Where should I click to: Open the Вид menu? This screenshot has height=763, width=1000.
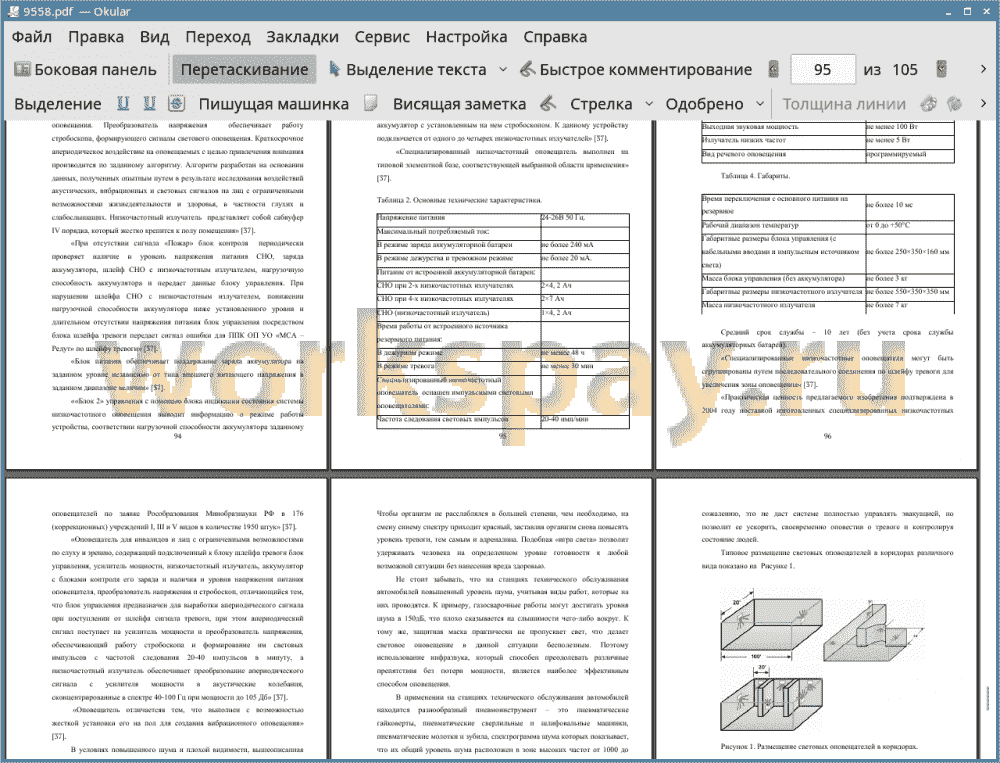click(x=154, y=37)
